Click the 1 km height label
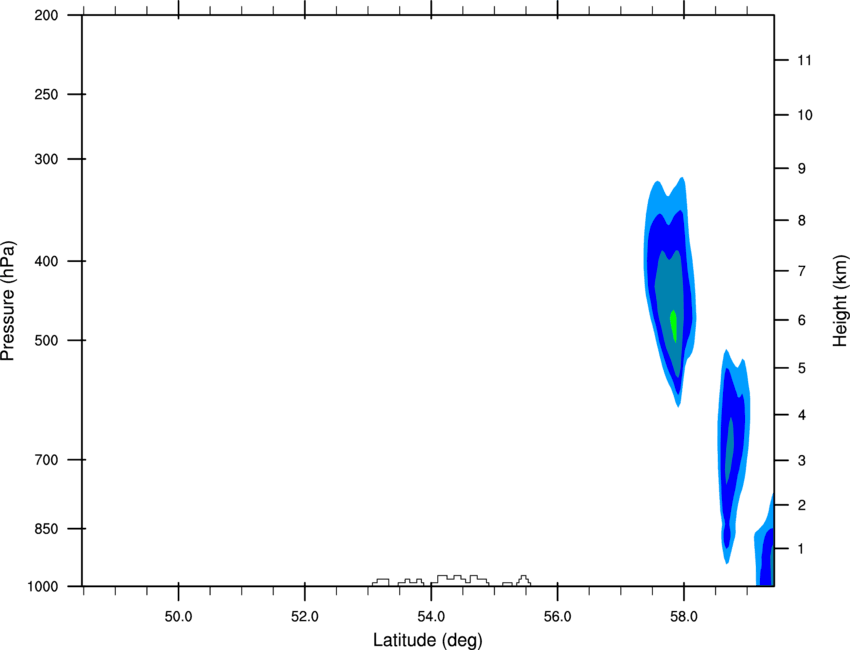The height and width of the screenshot is (650, 850). (x=802, y=549)
